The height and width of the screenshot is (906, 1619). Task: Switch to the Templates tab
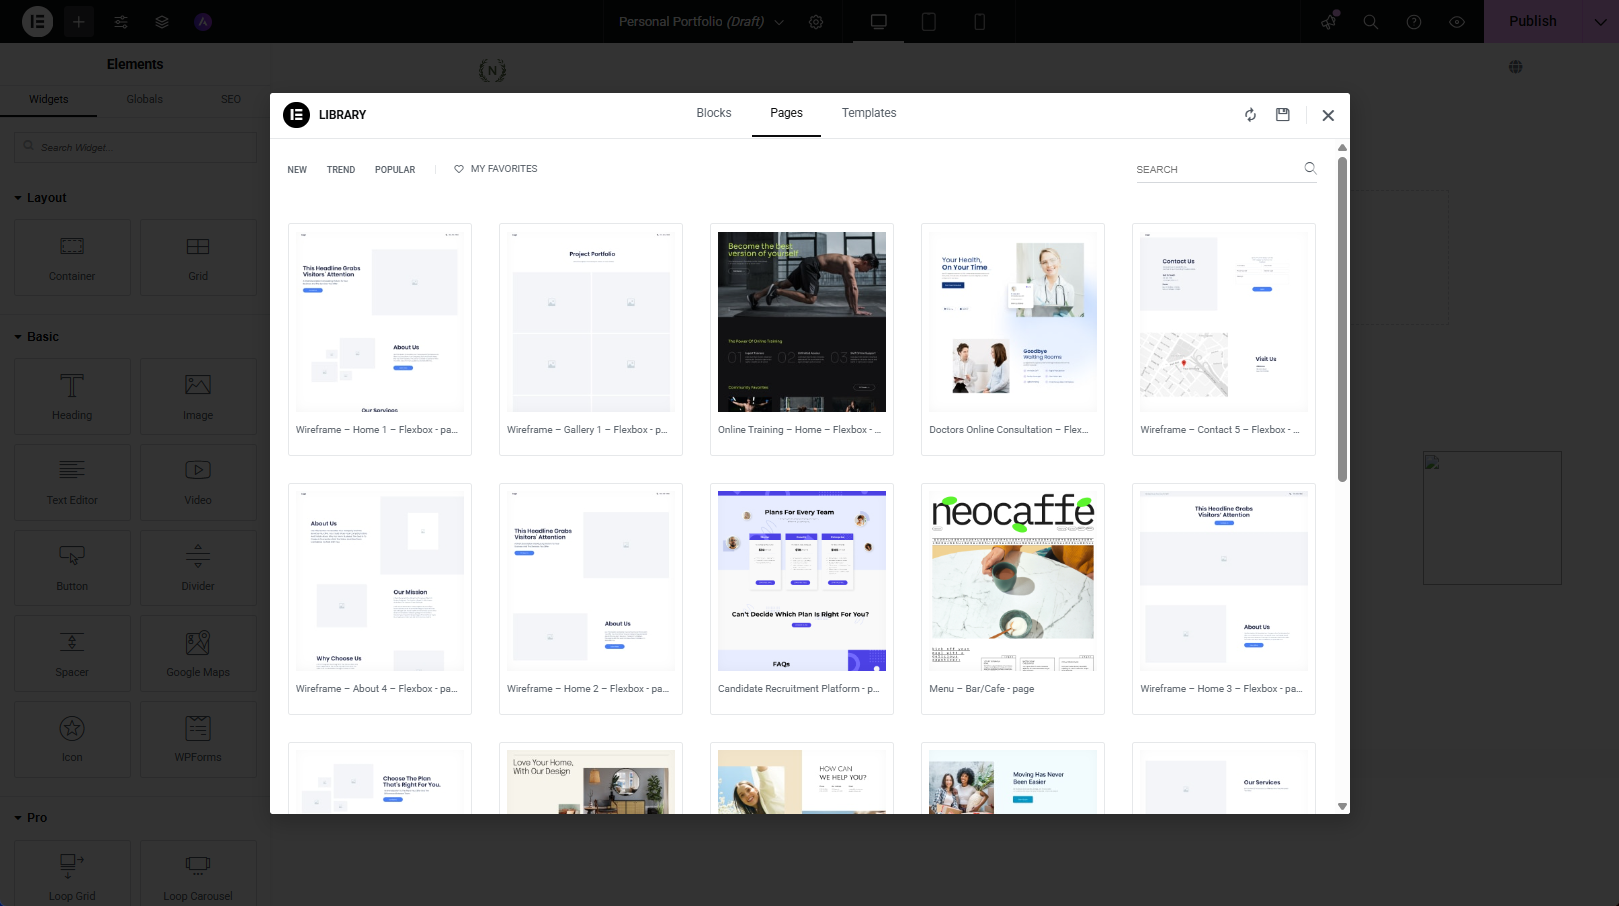pos(868,113)
